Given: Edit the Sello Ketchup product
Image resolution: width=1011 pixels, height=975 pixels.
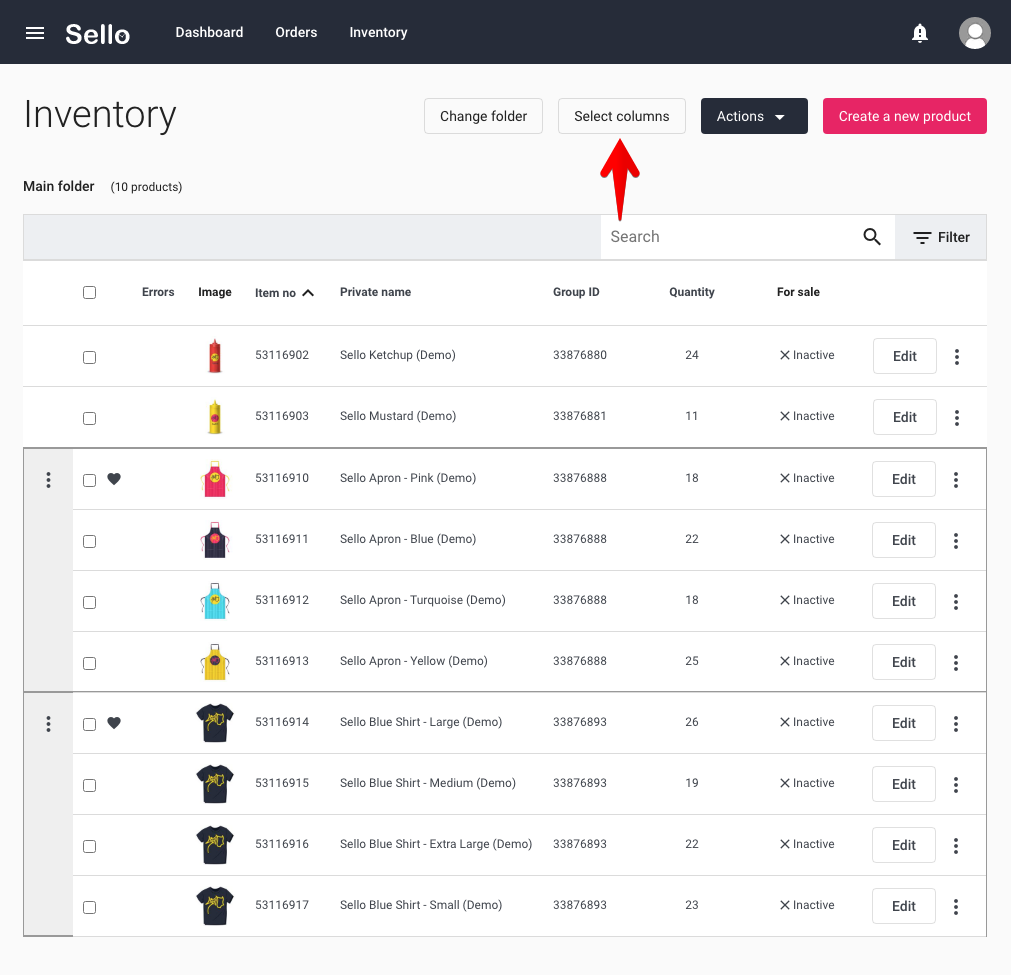Looking at the screenshot, I should [905, 356].
